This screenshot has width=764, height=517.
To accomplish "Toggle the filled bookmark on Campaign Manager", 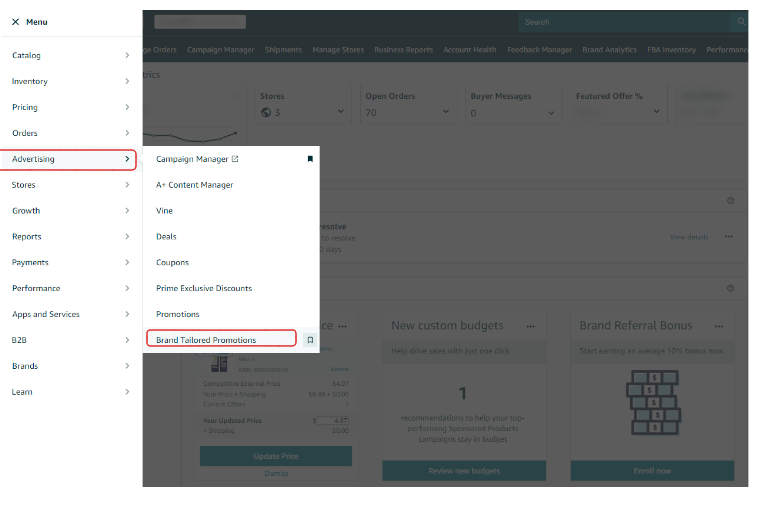I will tap(310, 159).
